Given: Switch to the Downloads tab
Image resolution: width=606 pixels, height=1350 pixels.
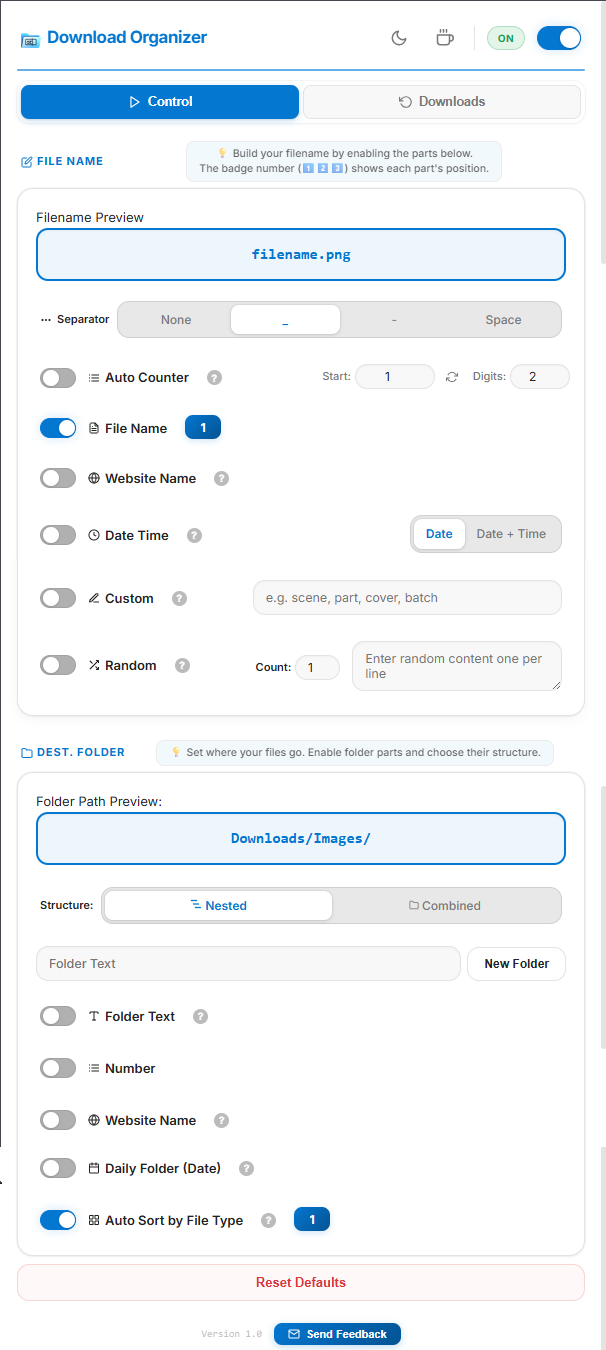Looking at the screenshot, I should click(441, 101).
